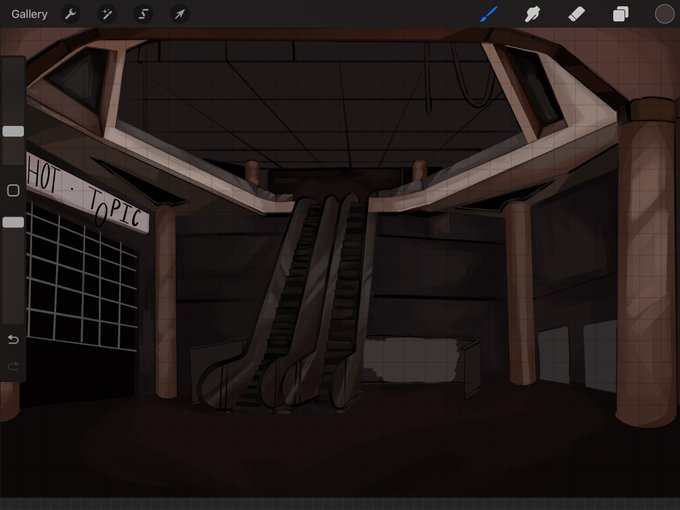Viewport: 680px width, 510px height.
Task: Tap the square modify button on sidebar
Action: pos(13,190)
